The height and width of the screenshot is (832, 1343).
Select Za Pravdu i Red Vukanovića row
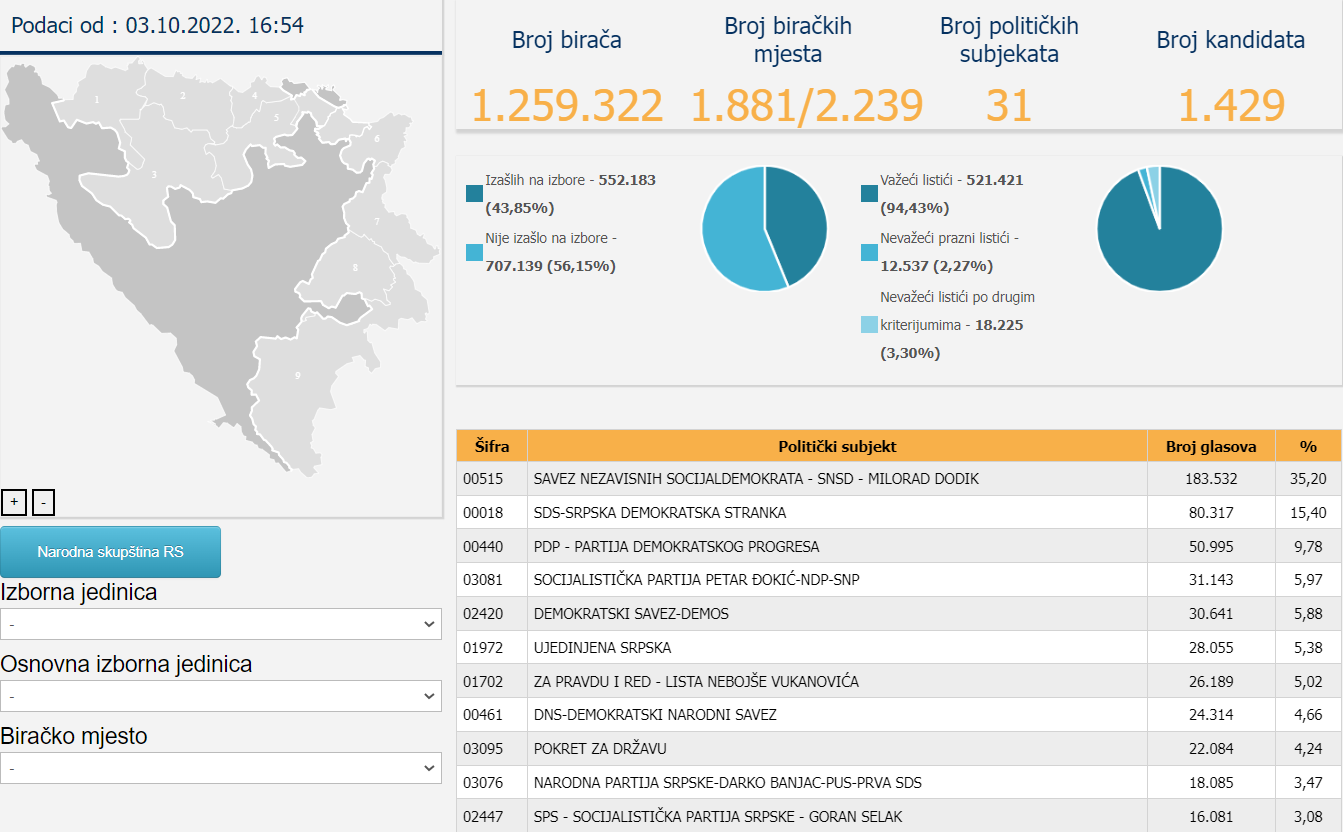tap(899, 682)
